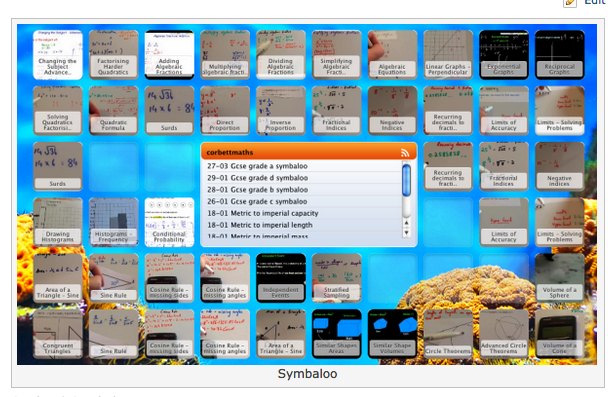Image resolution: width=608 pixels, height=397 pixels.
Task: Click the corbettmaths feed title
Action: (x=230, y=152)
